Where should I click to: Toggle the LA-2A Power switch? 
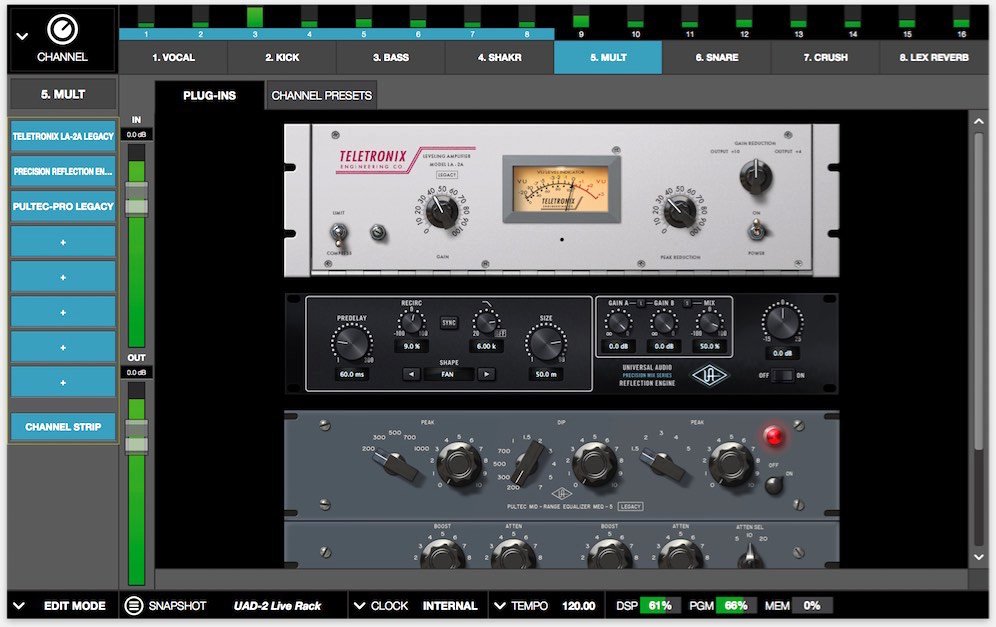pos(756,230)
